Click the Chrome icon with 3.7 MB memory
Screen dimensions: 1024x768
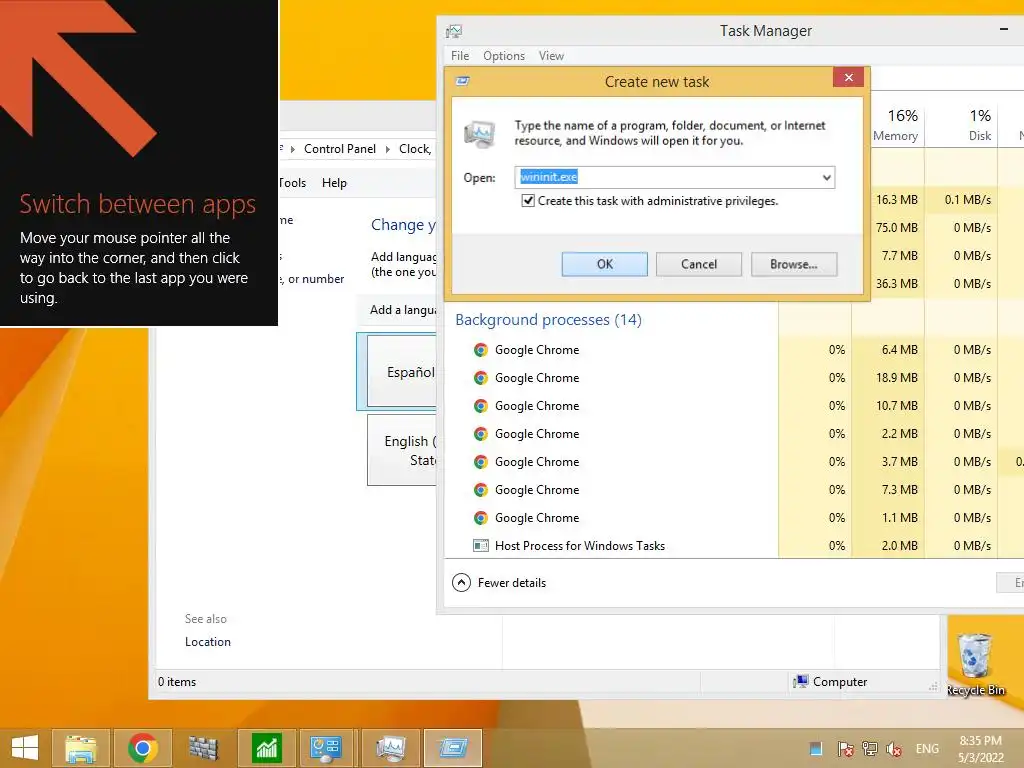[x=481, y=462]
